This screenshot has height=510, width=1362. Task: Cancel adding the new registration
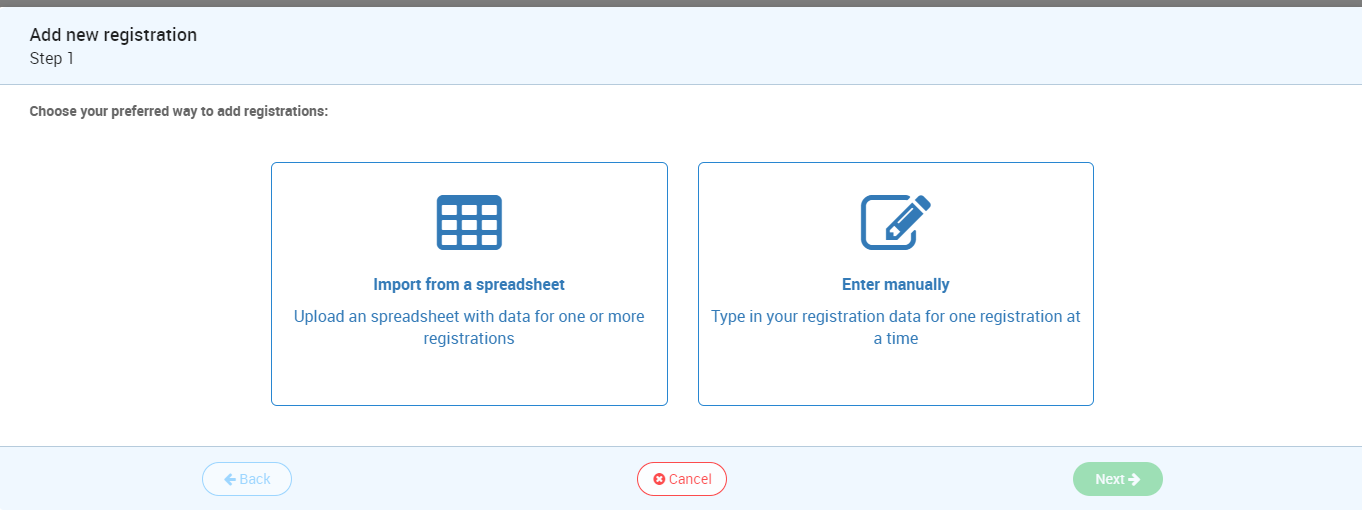point(682,479)
